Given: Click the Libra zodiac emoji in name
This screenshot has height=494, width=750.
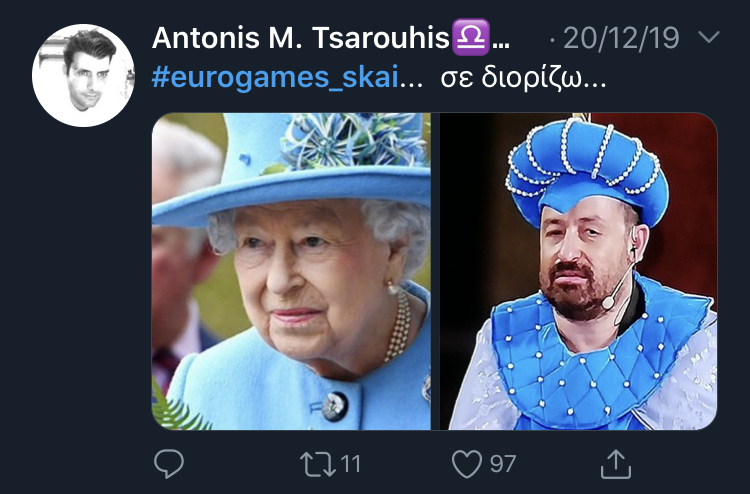Looking at the screenshot, I should 471,37.
